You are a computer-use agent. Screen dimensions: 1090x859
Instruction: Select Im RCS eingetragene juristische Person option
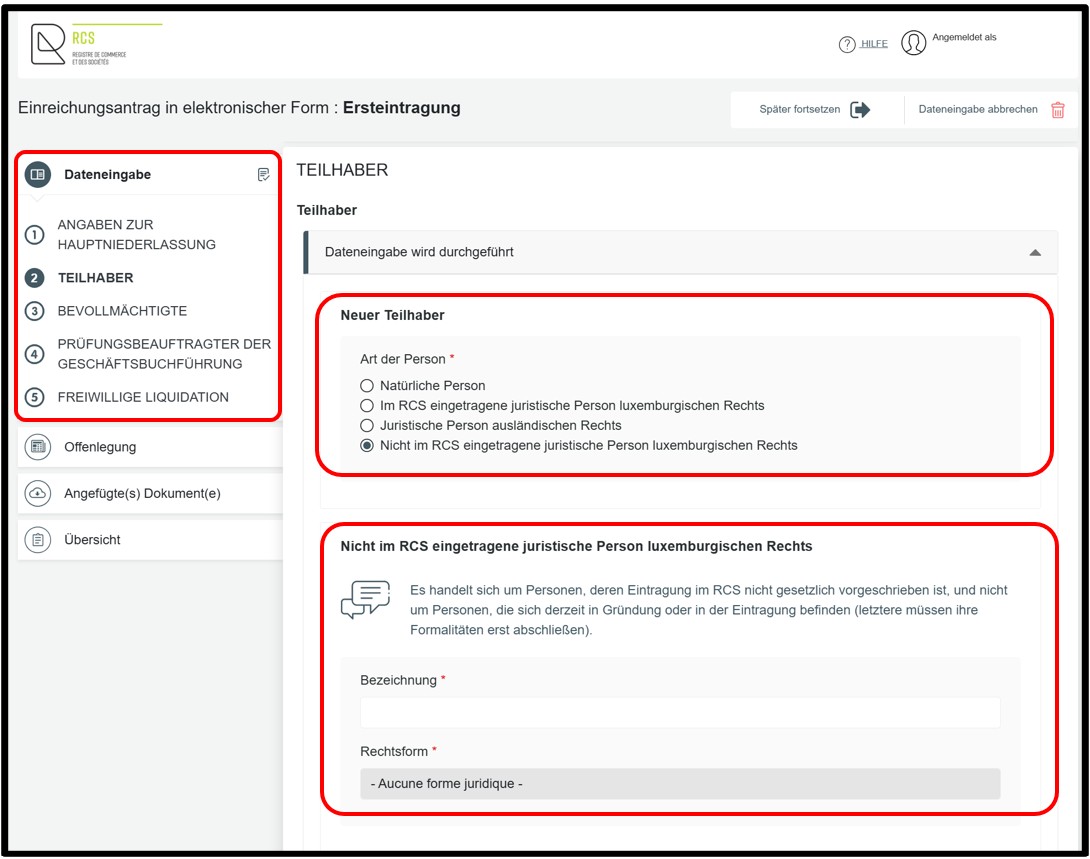tap(367, 406)
